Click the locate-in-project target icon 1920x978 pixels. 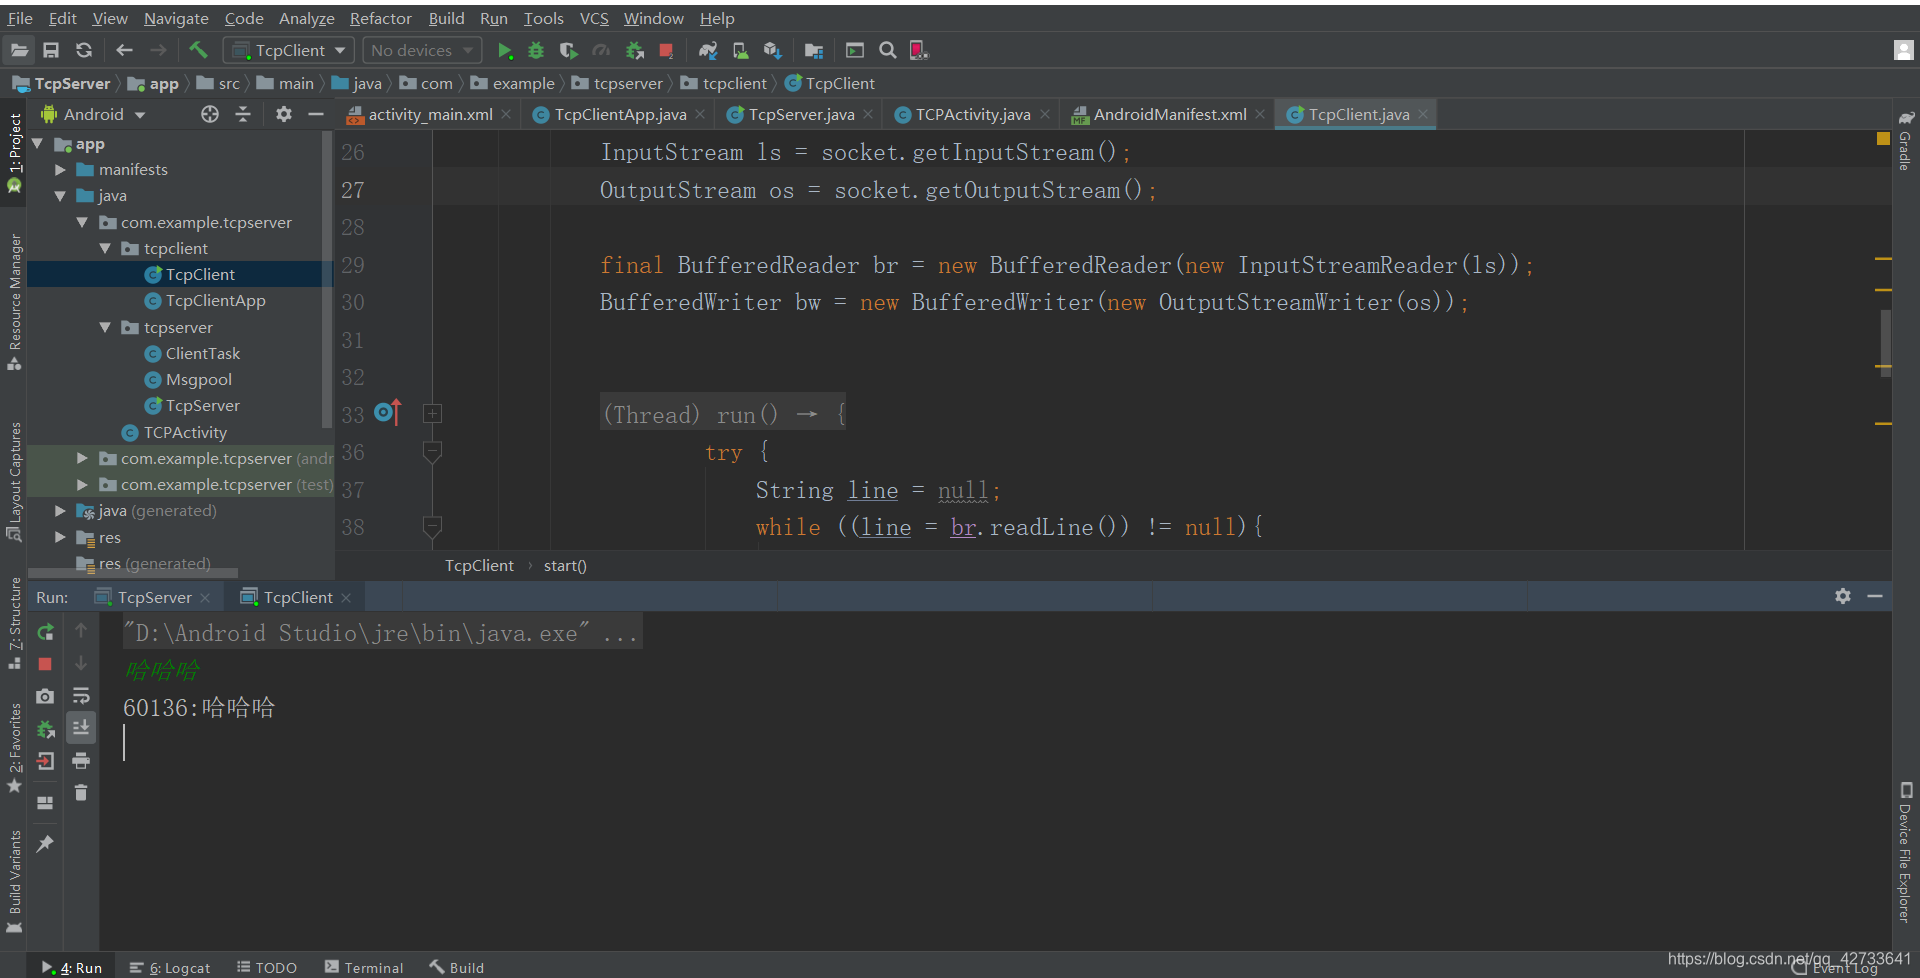(210, 114)
